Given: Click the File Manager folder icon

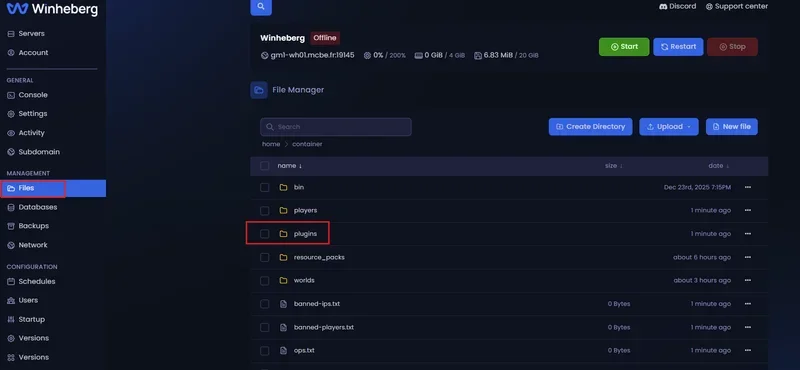Looking at the screenshot, I should (259, 90).
